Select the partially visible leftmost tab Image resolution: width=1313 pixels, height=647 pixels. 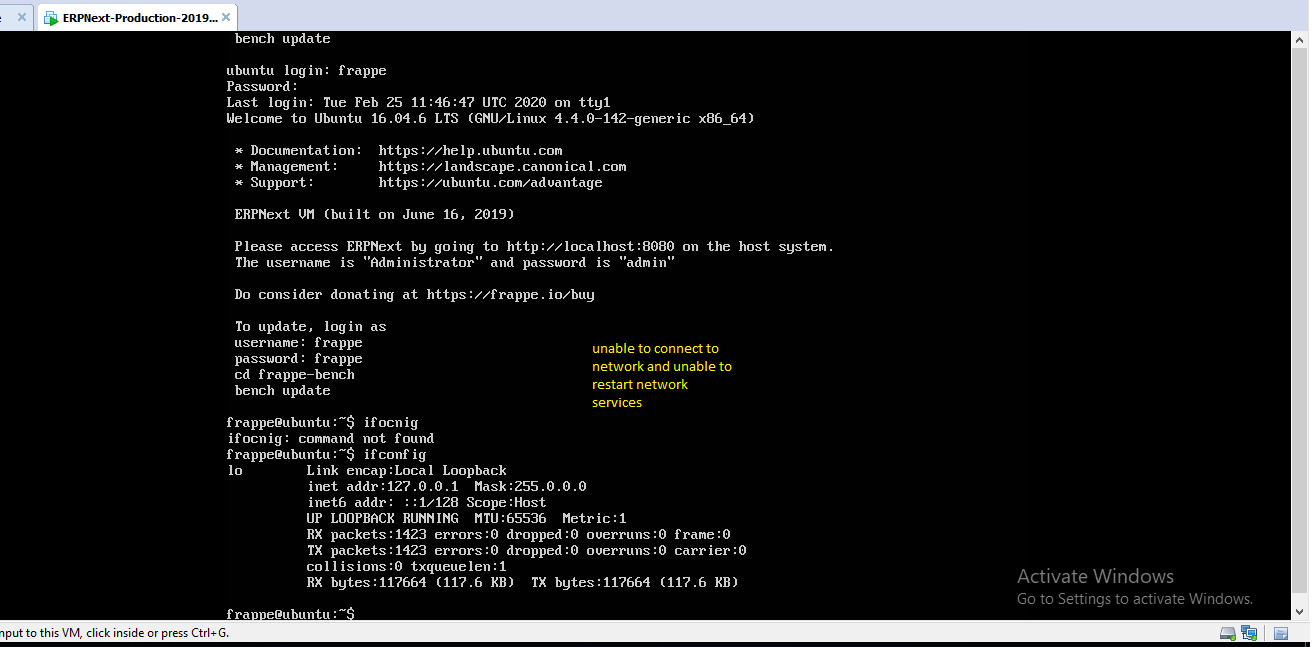tap(8, 17)
